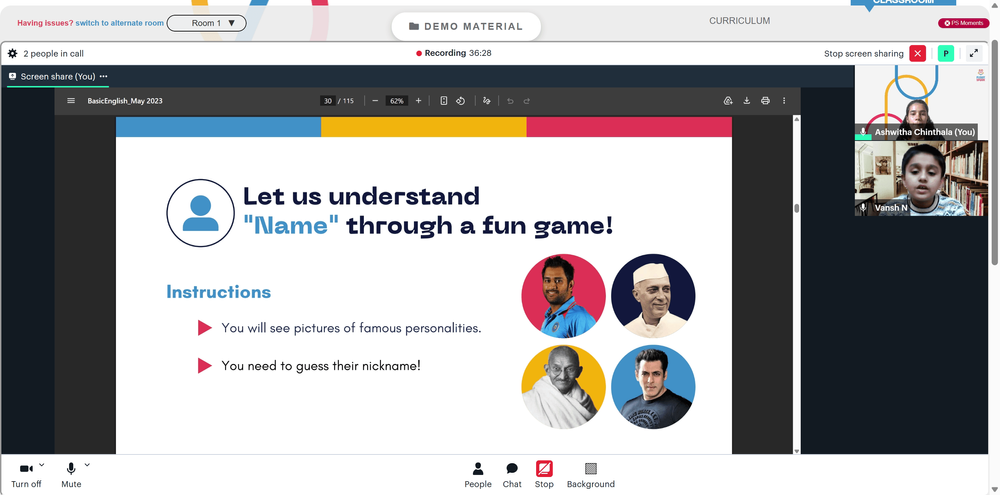Expand camera options chevron
The width and height of the screenshot is (1000, 495).
pos(42,464)
